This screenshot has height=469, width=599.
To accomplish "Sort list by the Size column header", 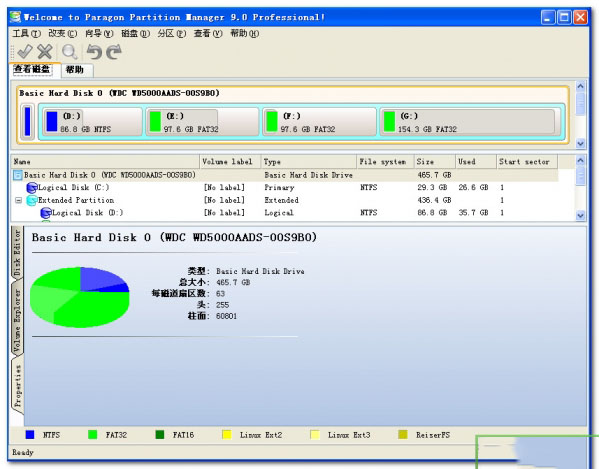I will (434, 162).
